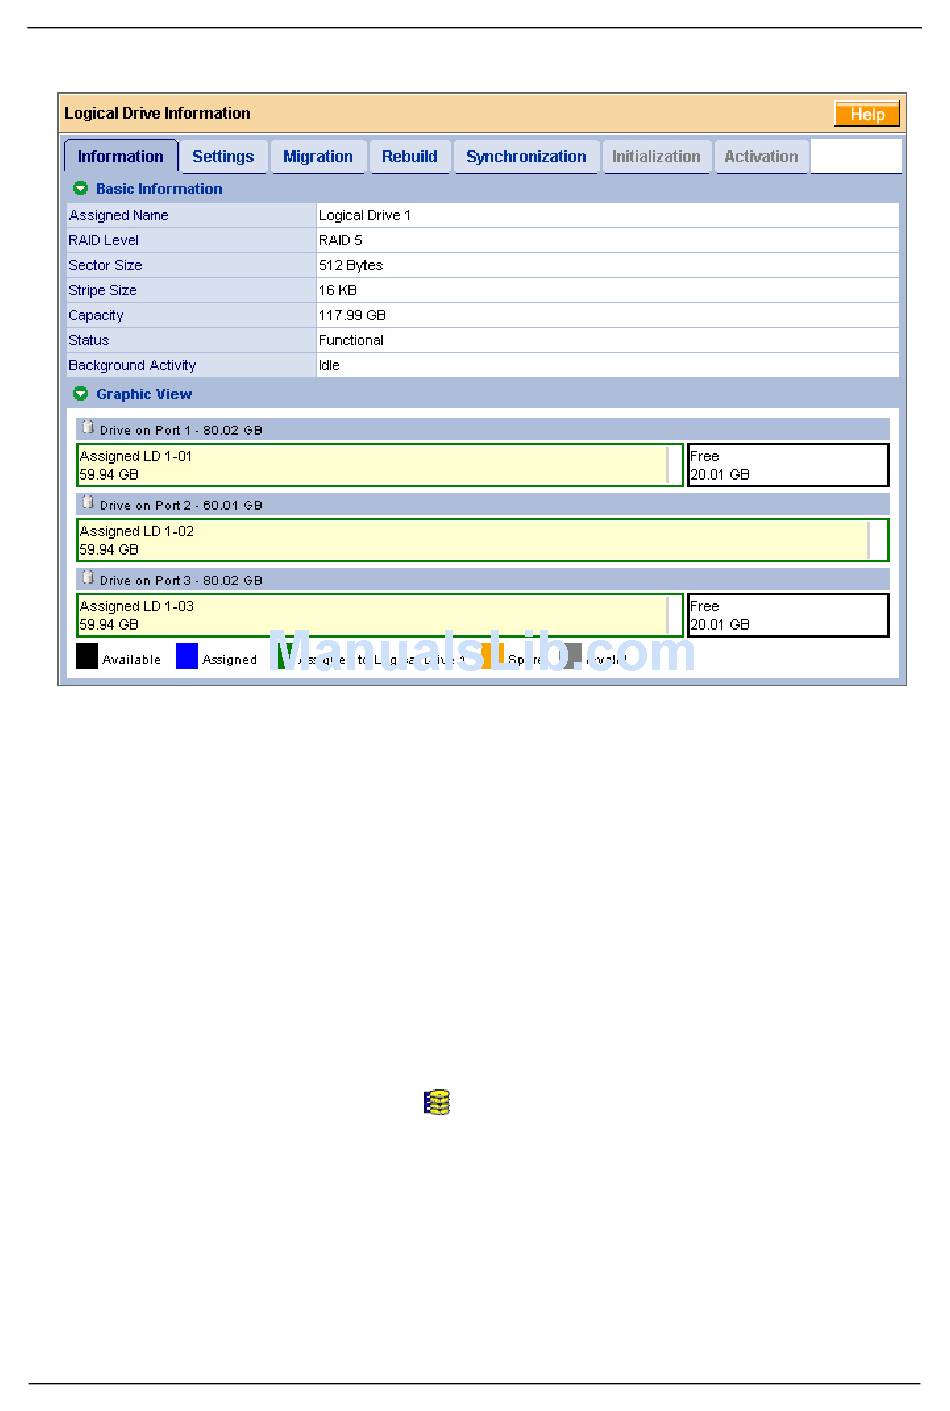
Task: Click the Free 20.01 GB block on Port 1
Action: click(x=788, y=465)
